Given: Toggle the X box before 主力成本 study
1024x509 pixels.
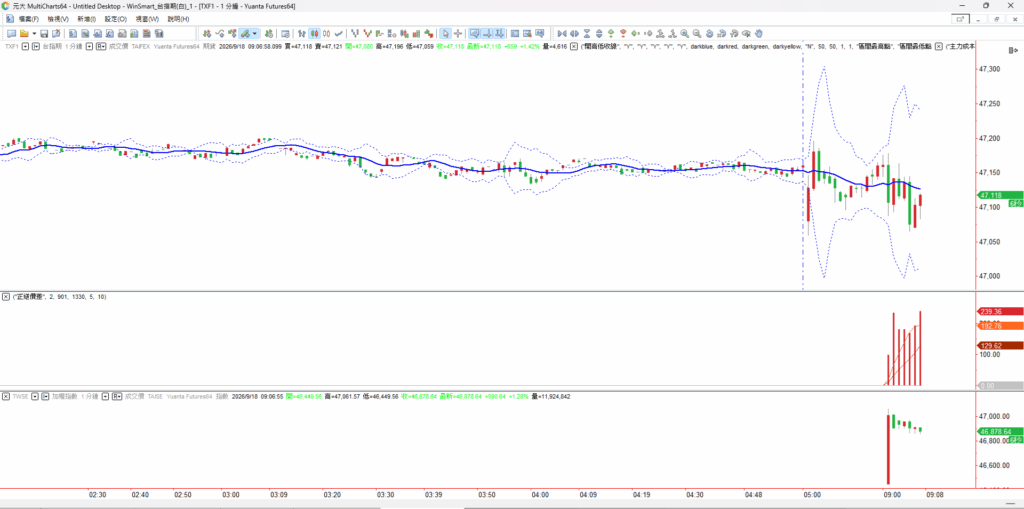Looking at the screenshot, I should 938,46.
